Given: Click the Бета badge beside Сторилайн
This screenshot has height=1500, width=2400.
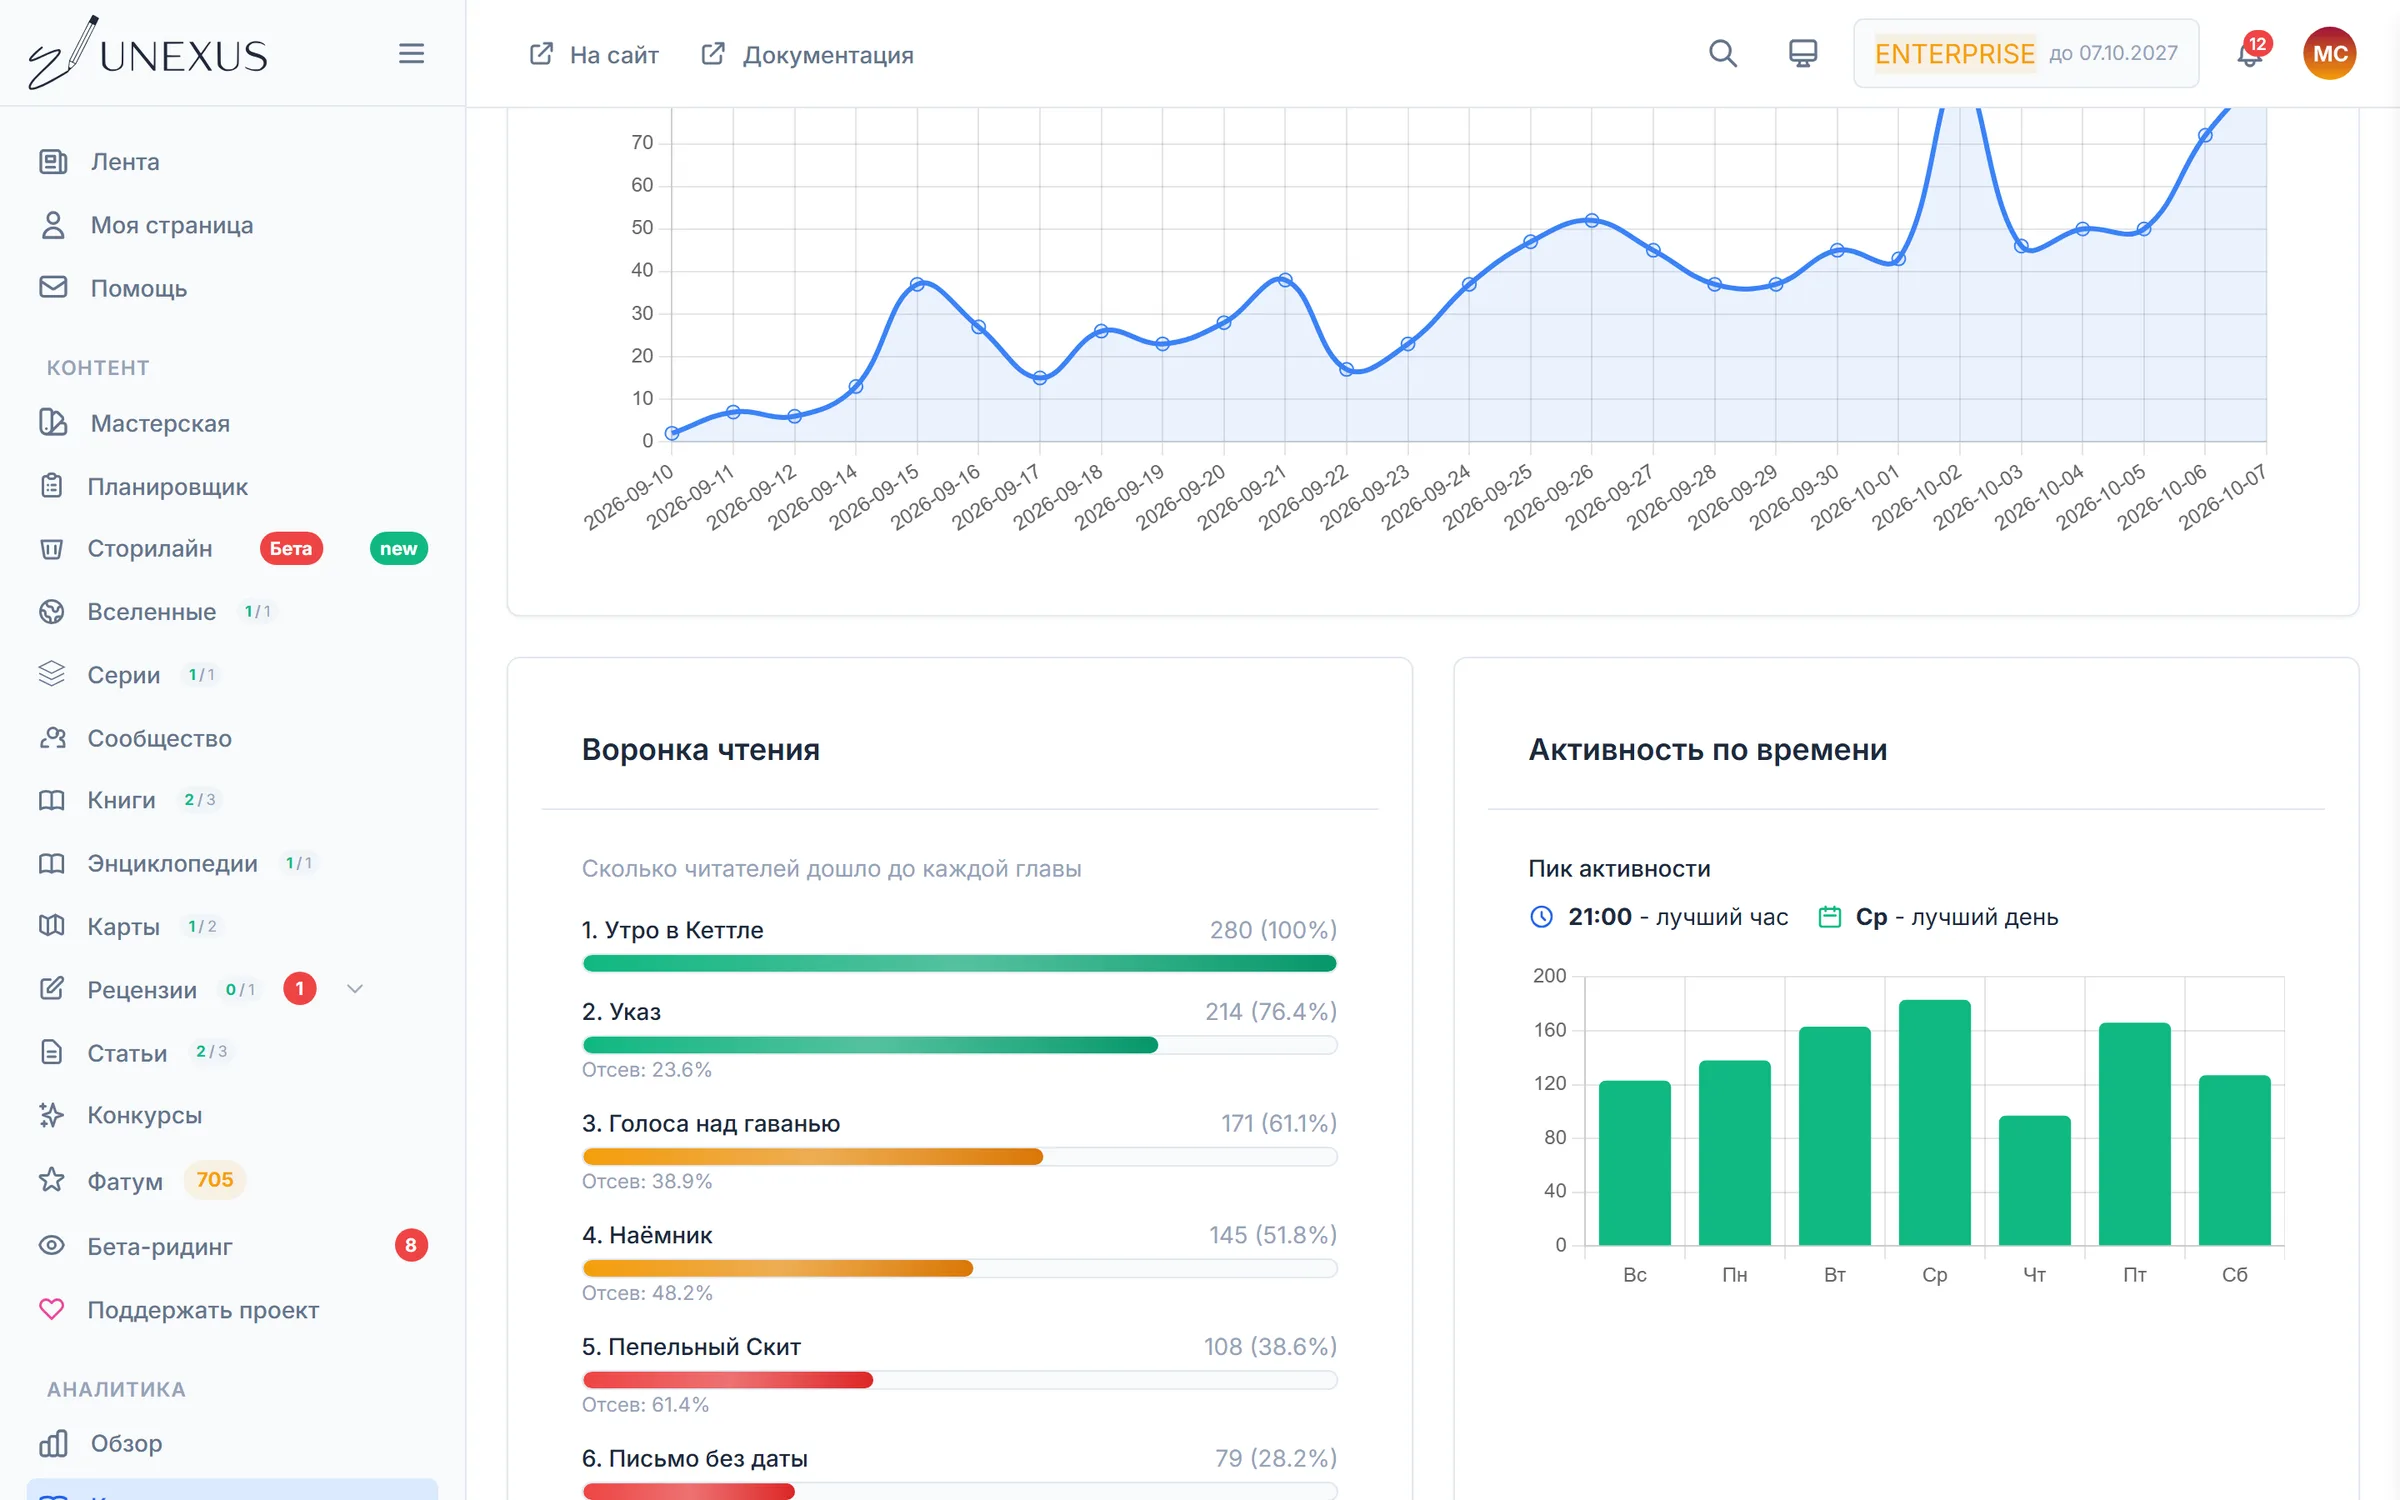Looking at the screenshot, I should click(291, 548).
